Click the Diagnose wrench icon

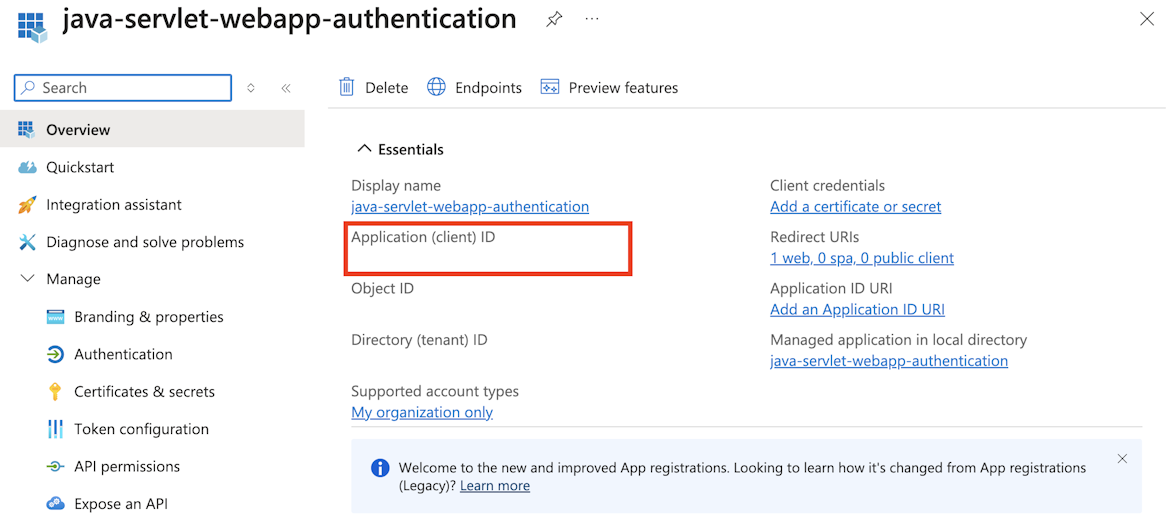(27, 242)
